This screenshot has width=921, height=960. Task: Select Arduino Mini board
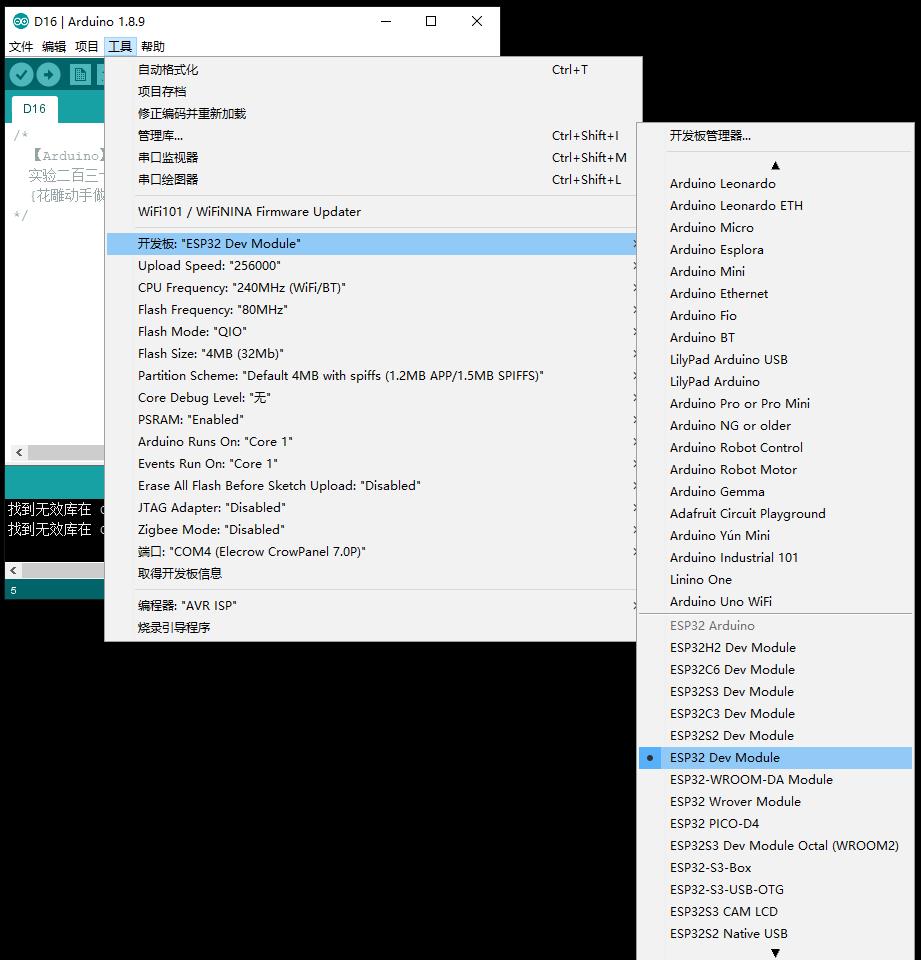(775, 272)
